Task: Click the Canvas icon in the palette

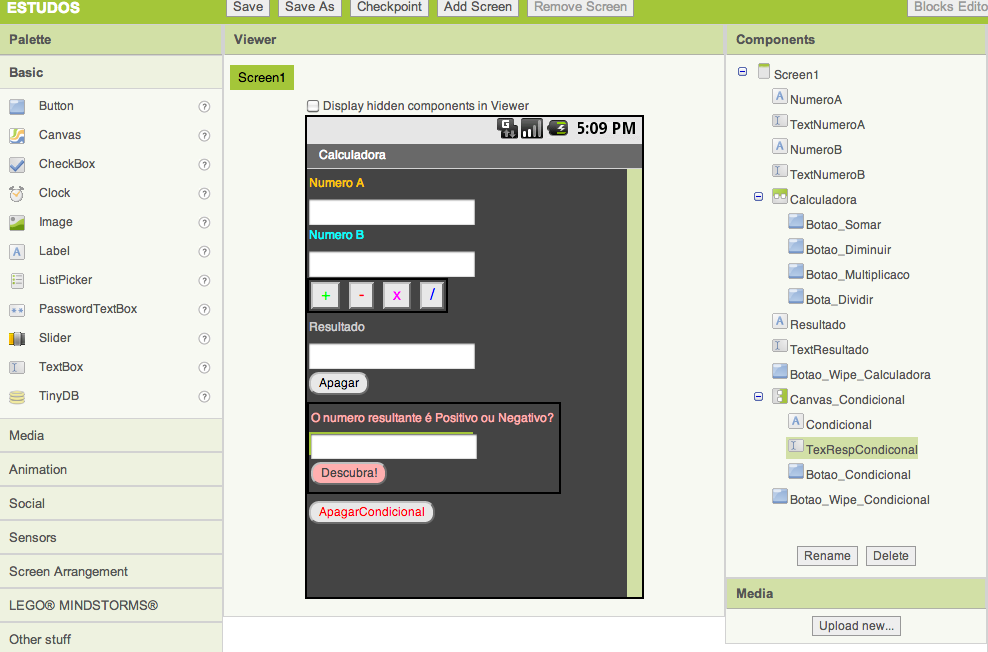Action: (x=17, y=135)
